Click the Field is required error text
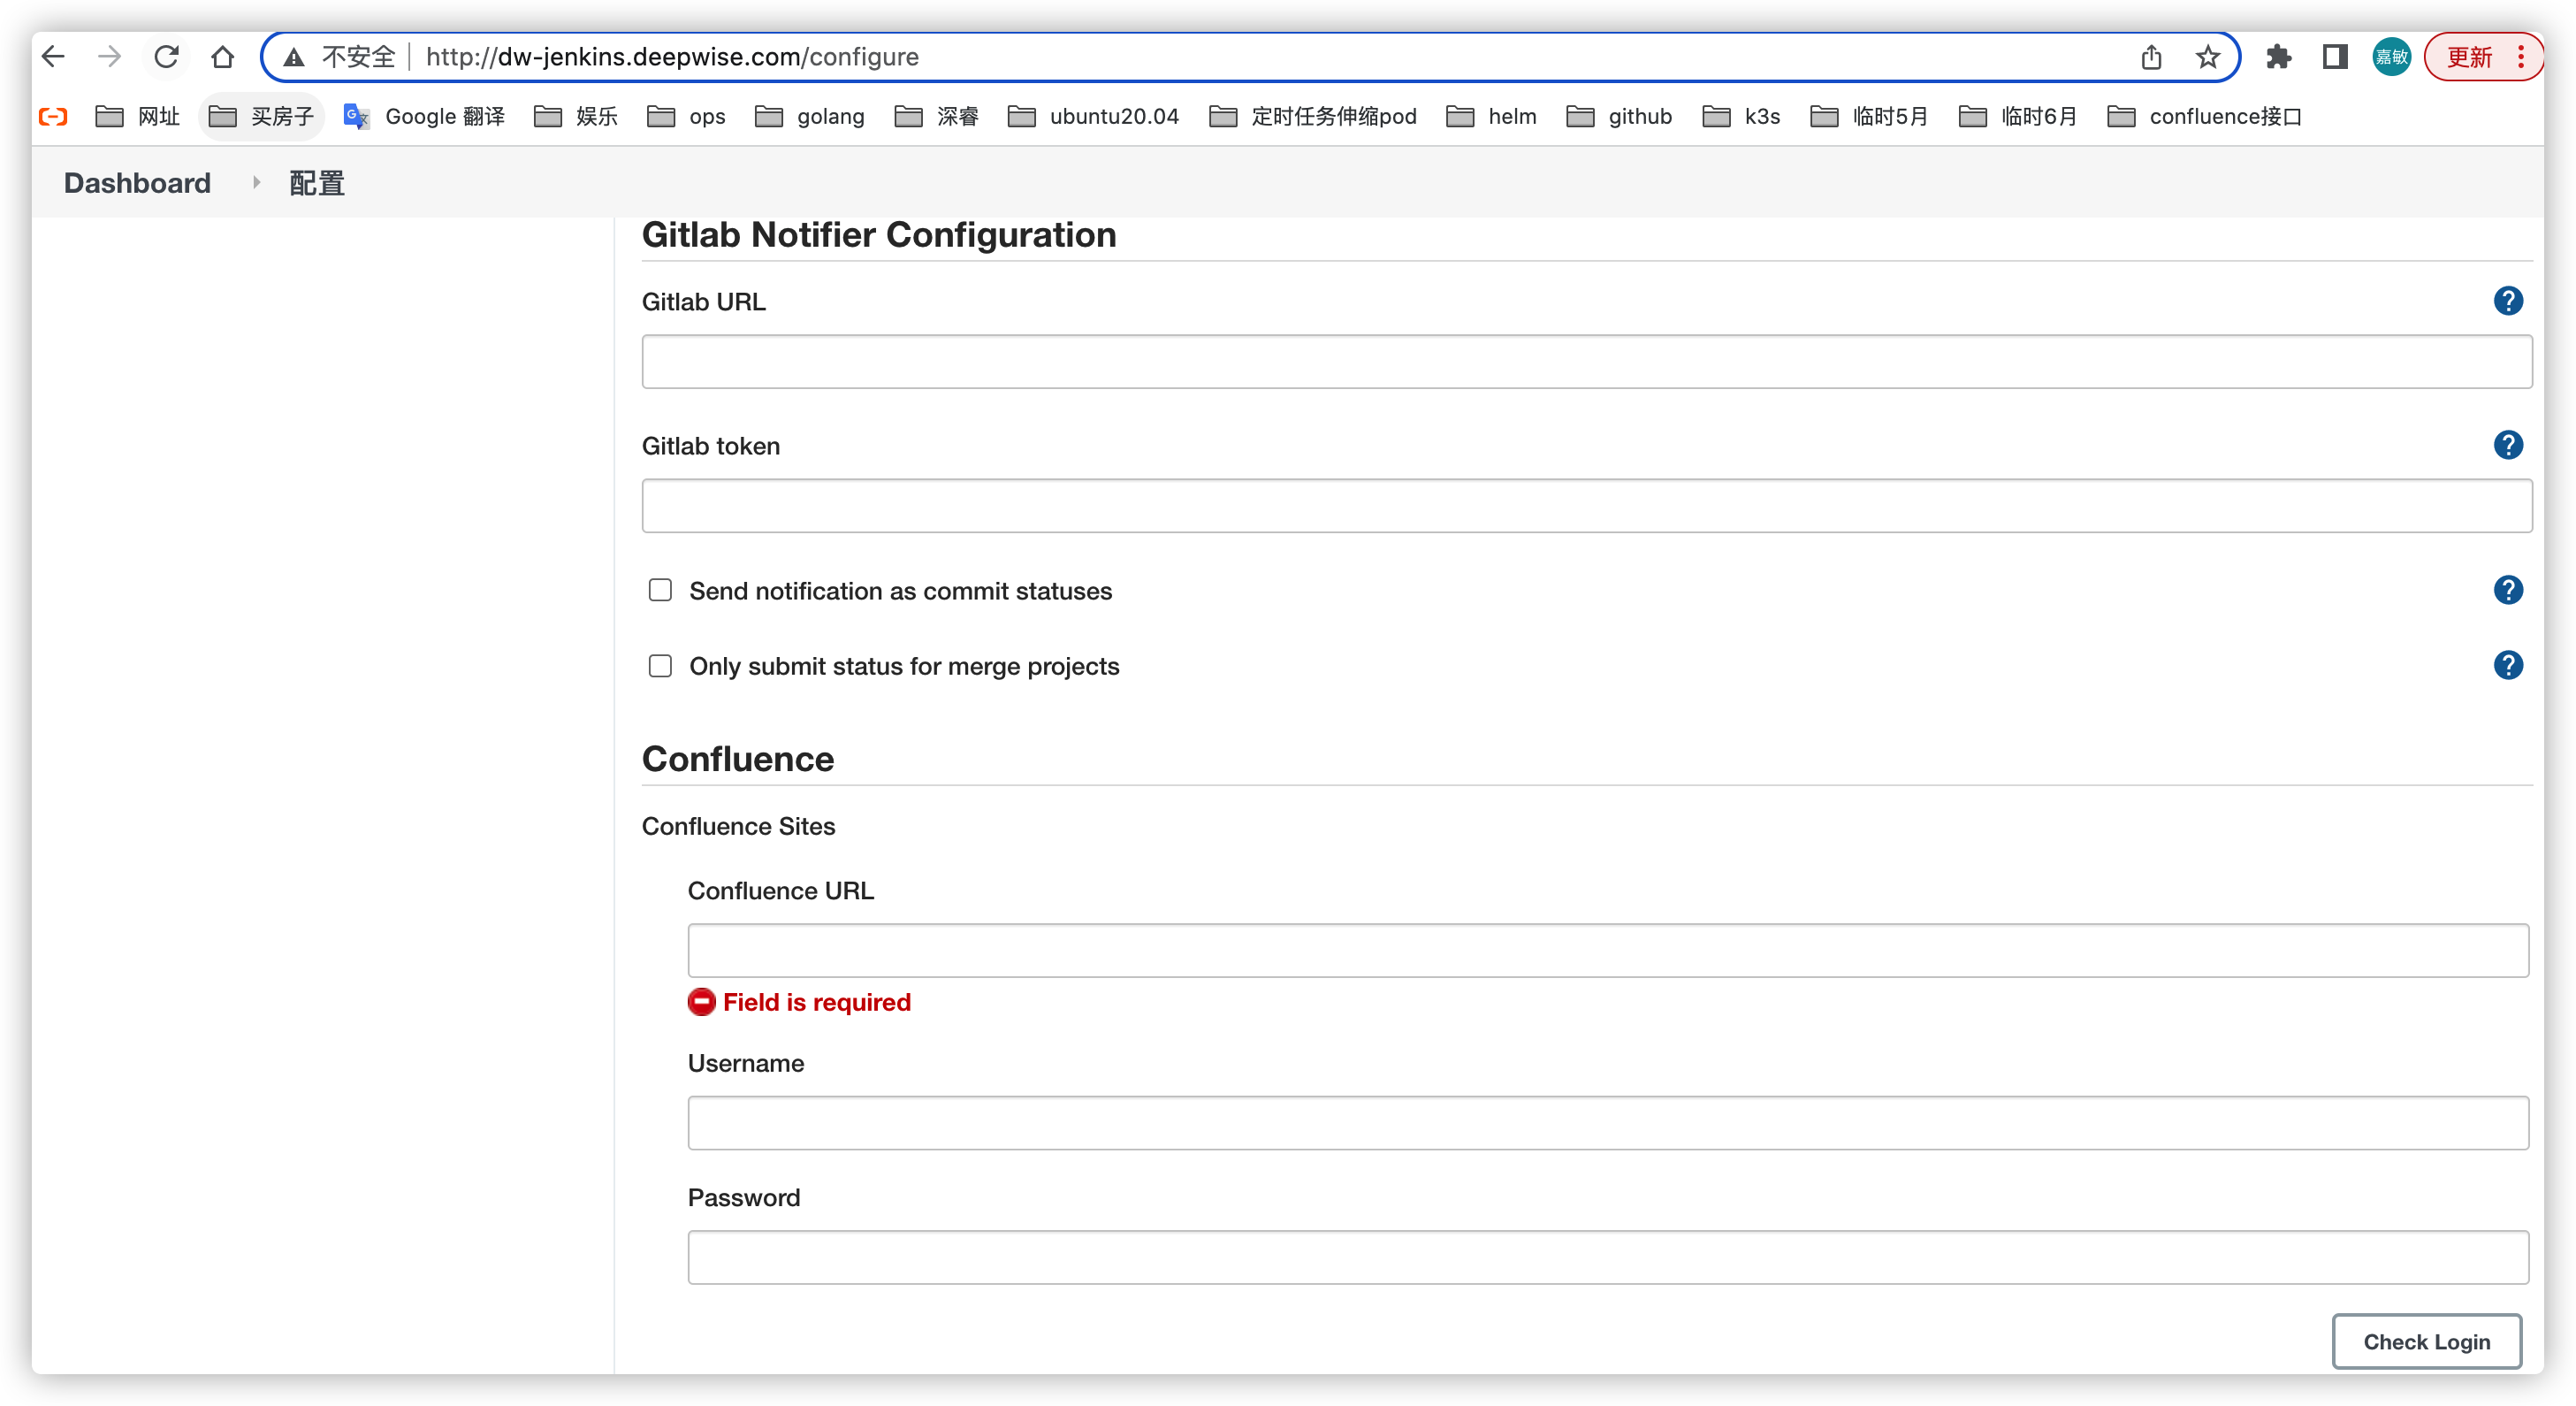 816,1002
